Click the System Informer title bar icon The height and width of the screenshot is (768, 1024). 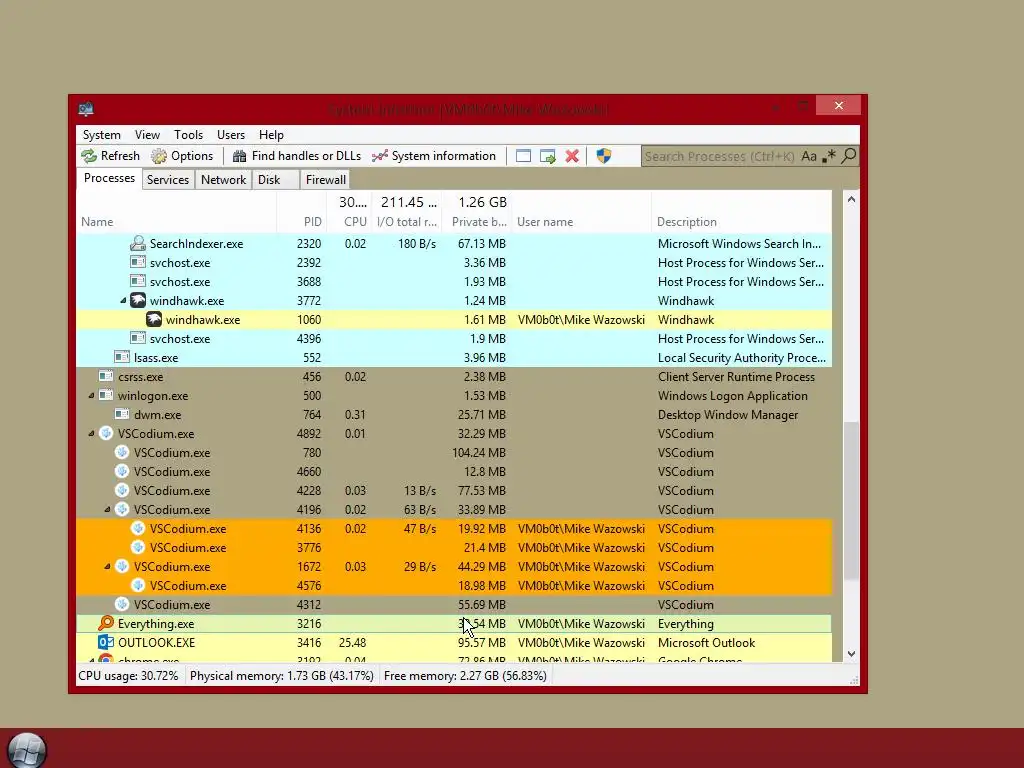86,108
